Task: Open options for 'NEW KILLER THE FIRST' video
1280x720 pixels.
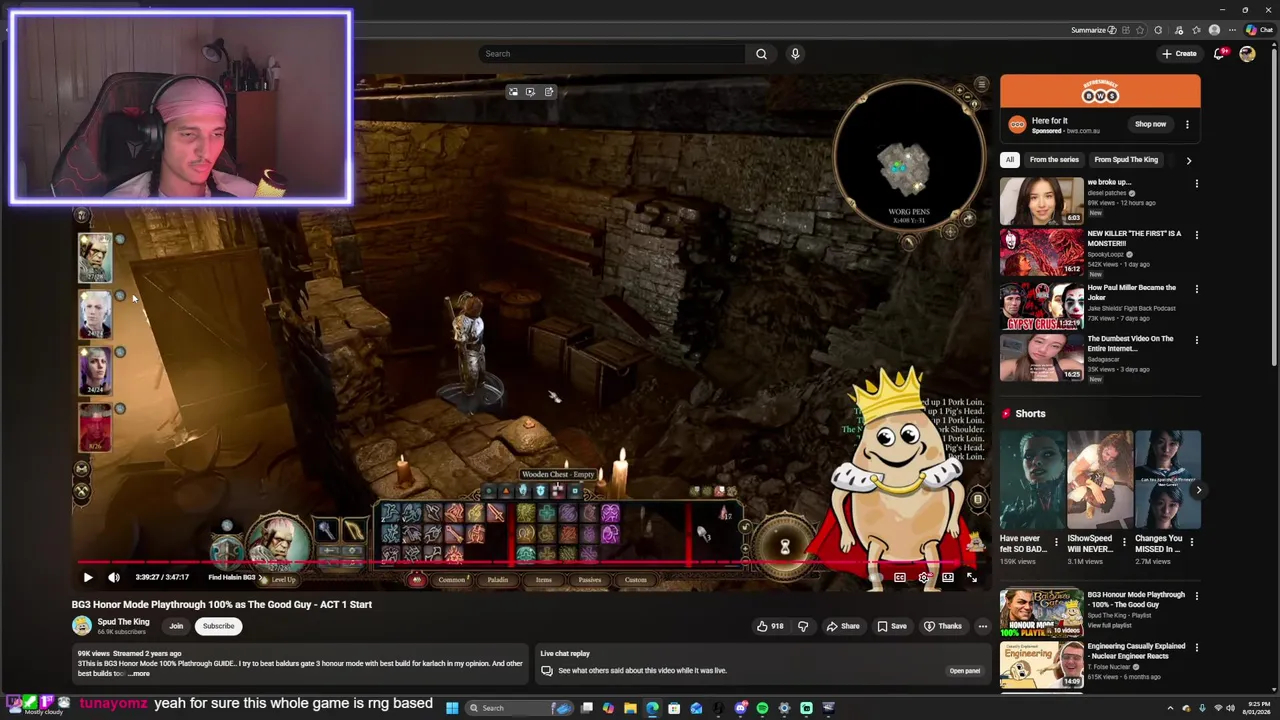Action: click(x=1196, y=235)
